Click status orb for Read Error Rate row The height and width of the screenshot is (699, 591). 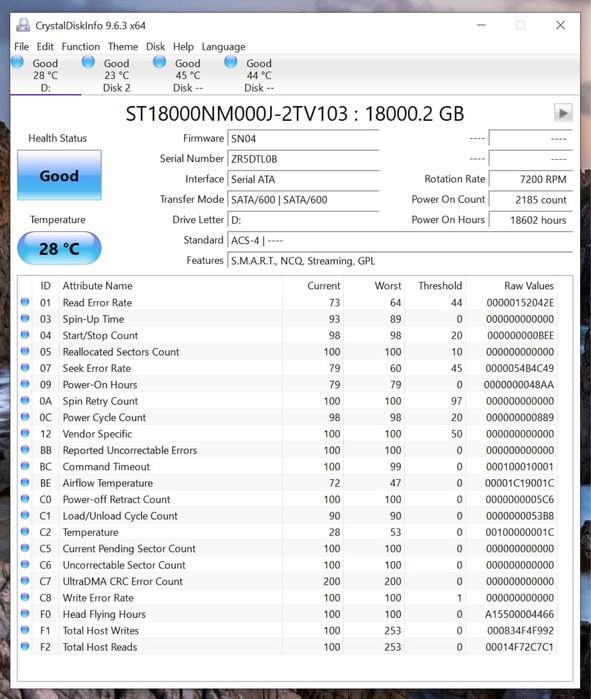[25, 302]
